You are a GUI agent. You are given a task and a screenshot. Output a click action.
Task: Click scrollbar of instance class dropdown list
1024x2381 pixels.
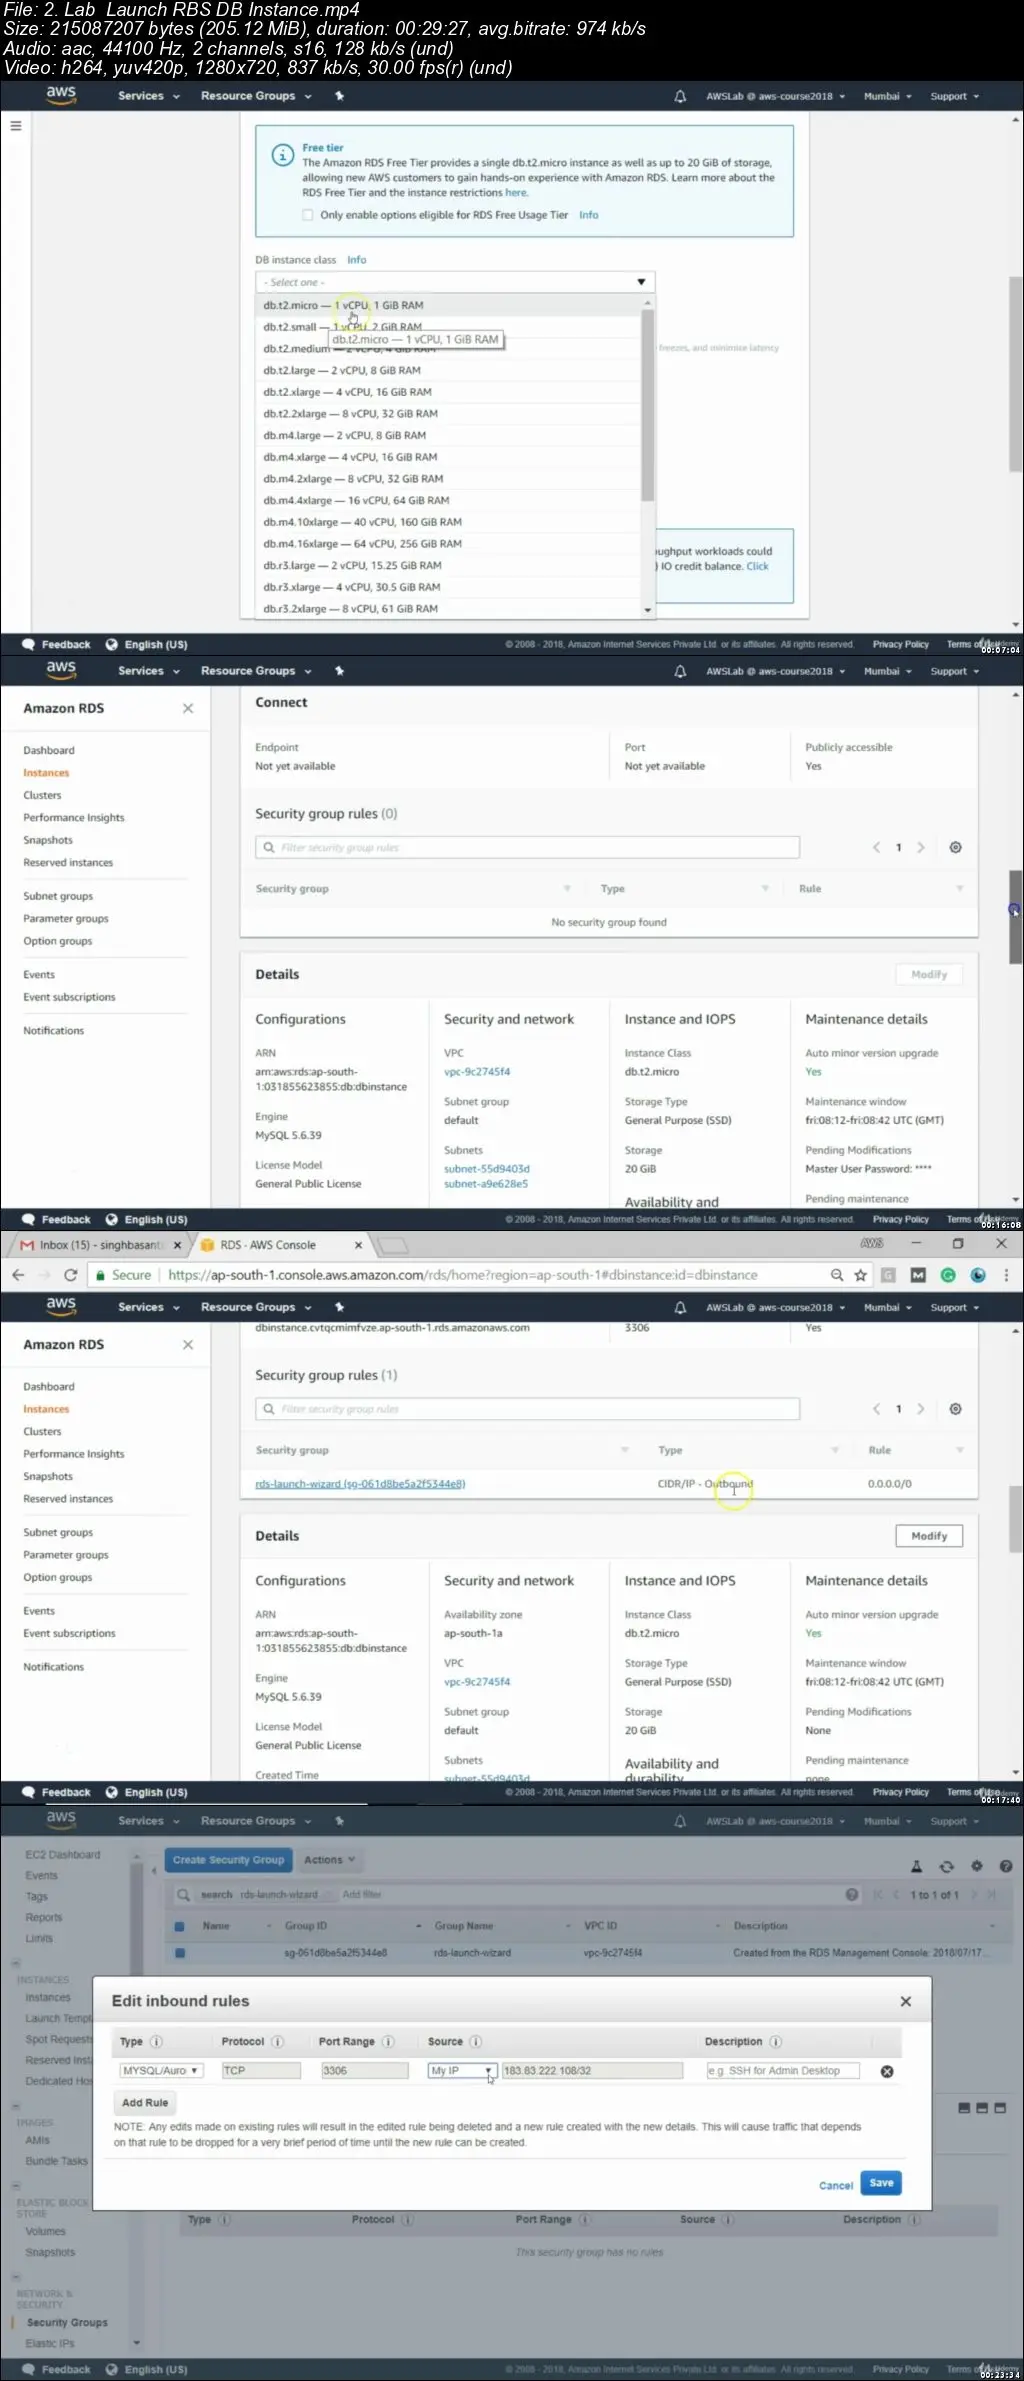tap(647, 405)
